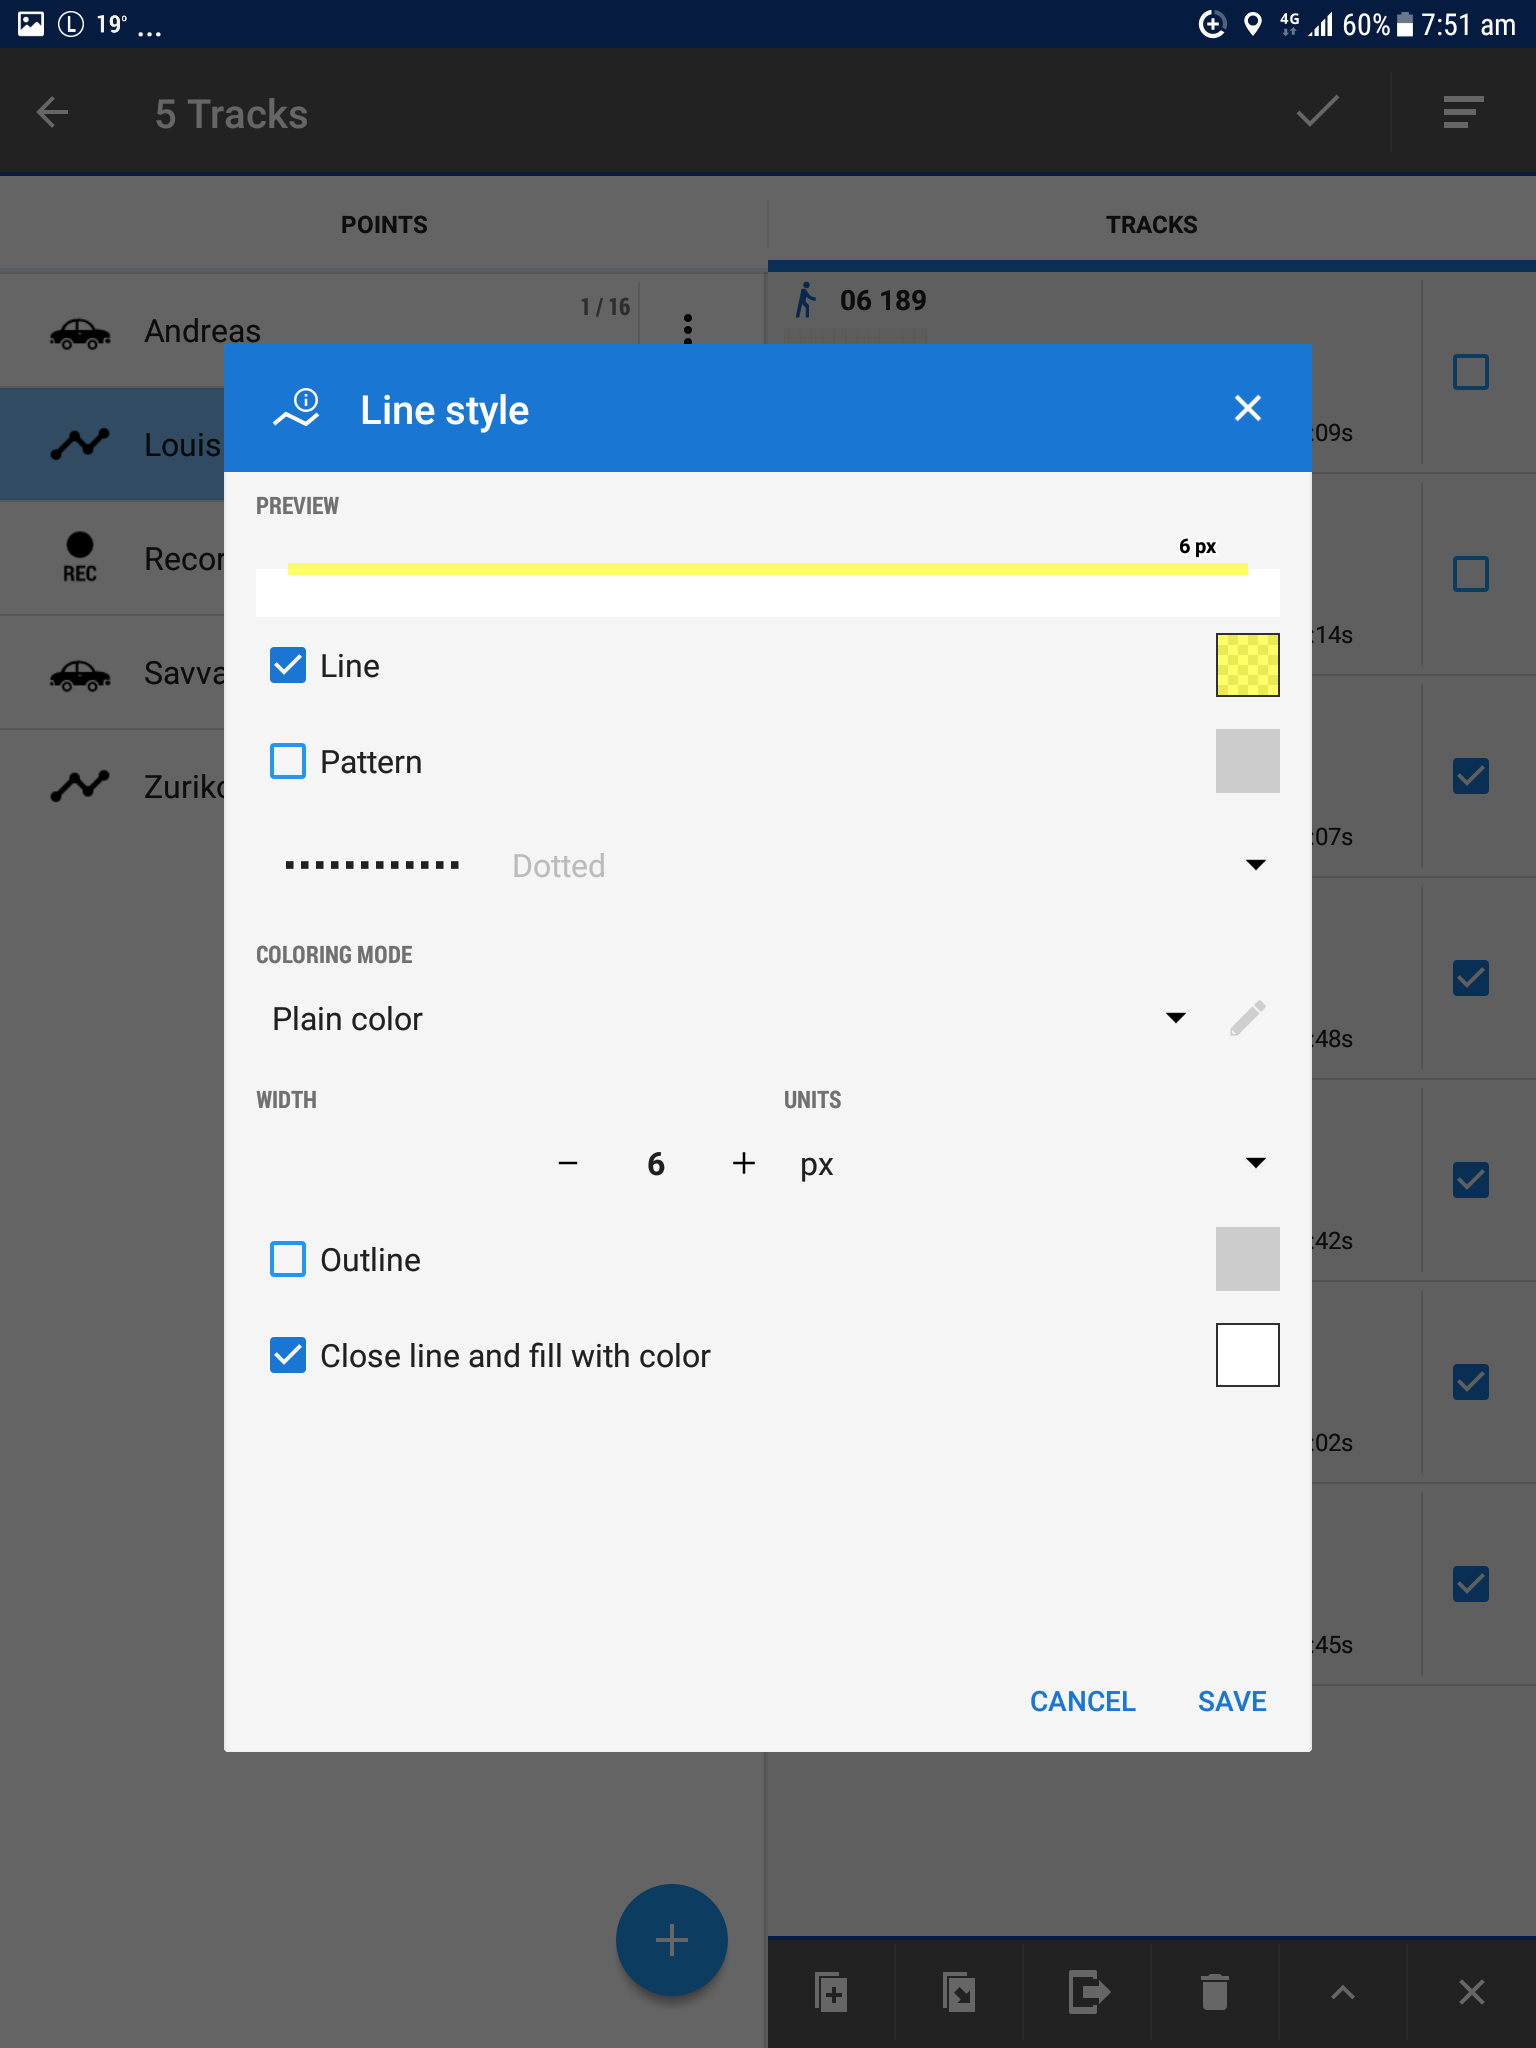
Task: Expand the Dotted pattern dropdown
Action: coord(1255,865)
